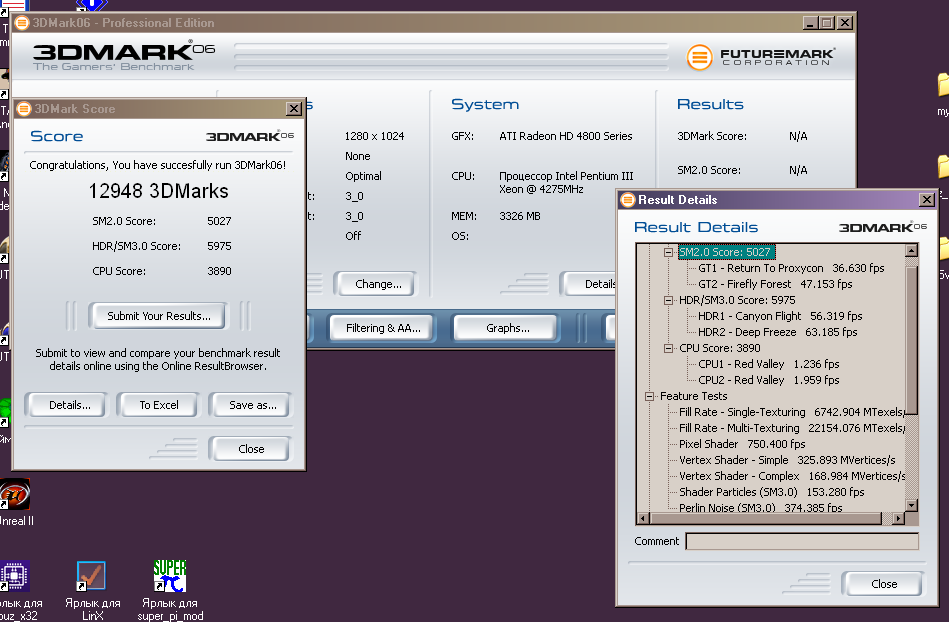Collapse the HDR/SM3.0 Score tree node
The height and width of the screenshot is (622, 949).
(x=668, y=300)
